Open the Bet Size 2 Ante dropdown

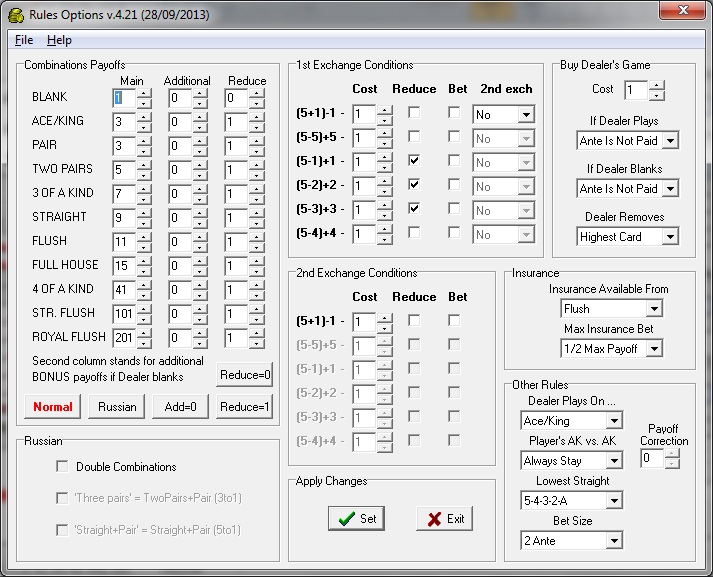click(612, 541)
